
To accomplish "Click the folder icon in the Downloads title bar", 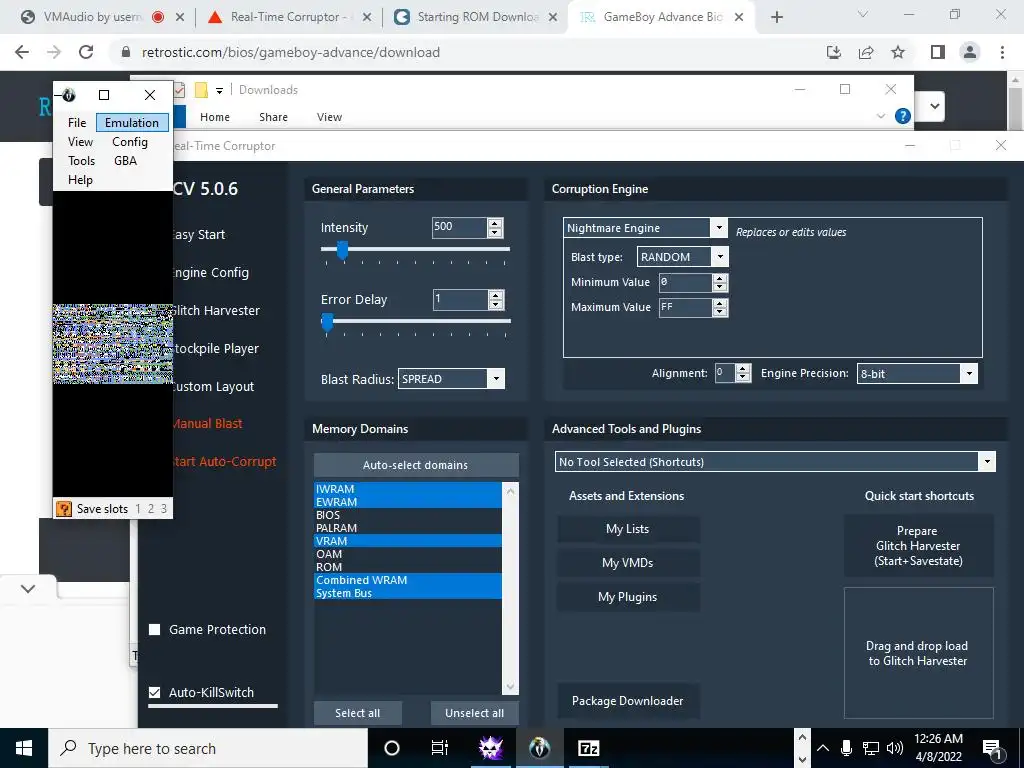I will point(201,90).
